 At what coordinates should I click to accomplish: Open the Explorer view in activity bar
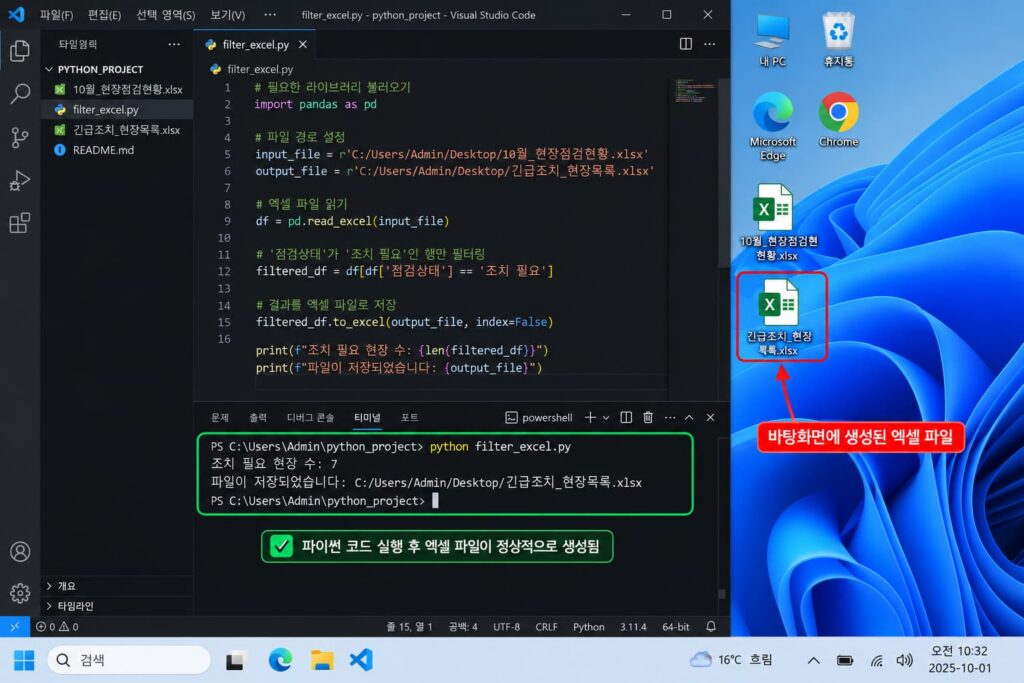(20, 50)
